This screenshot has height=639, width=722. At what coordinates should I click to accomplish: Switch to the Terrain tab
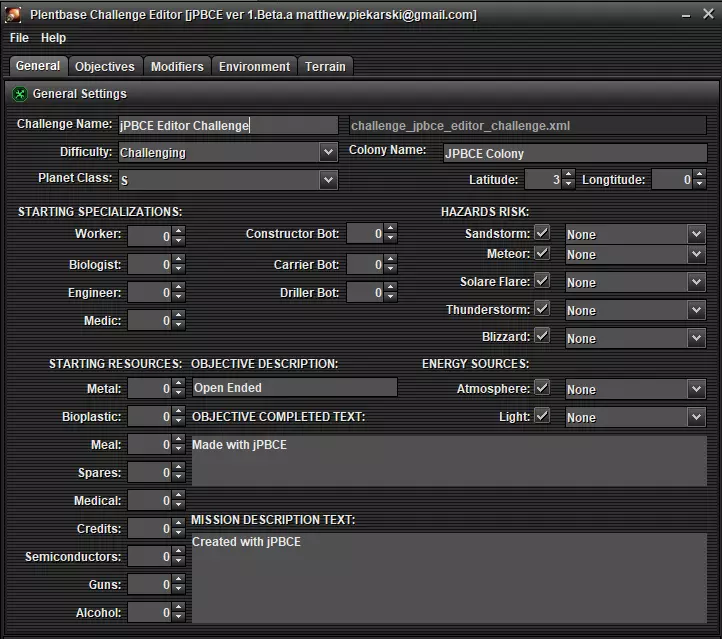[x=325, y=67]
